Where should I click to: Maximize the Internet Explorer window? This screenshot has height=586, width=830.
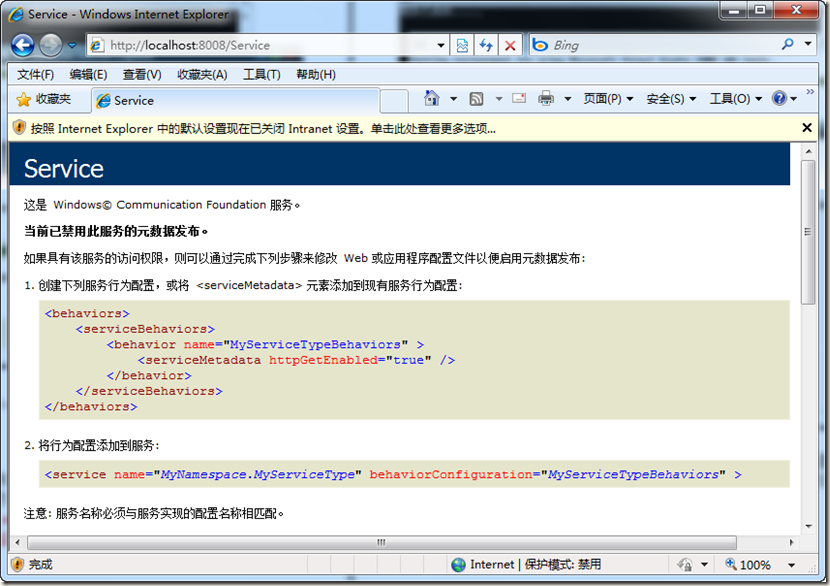[x=760, y=10]
